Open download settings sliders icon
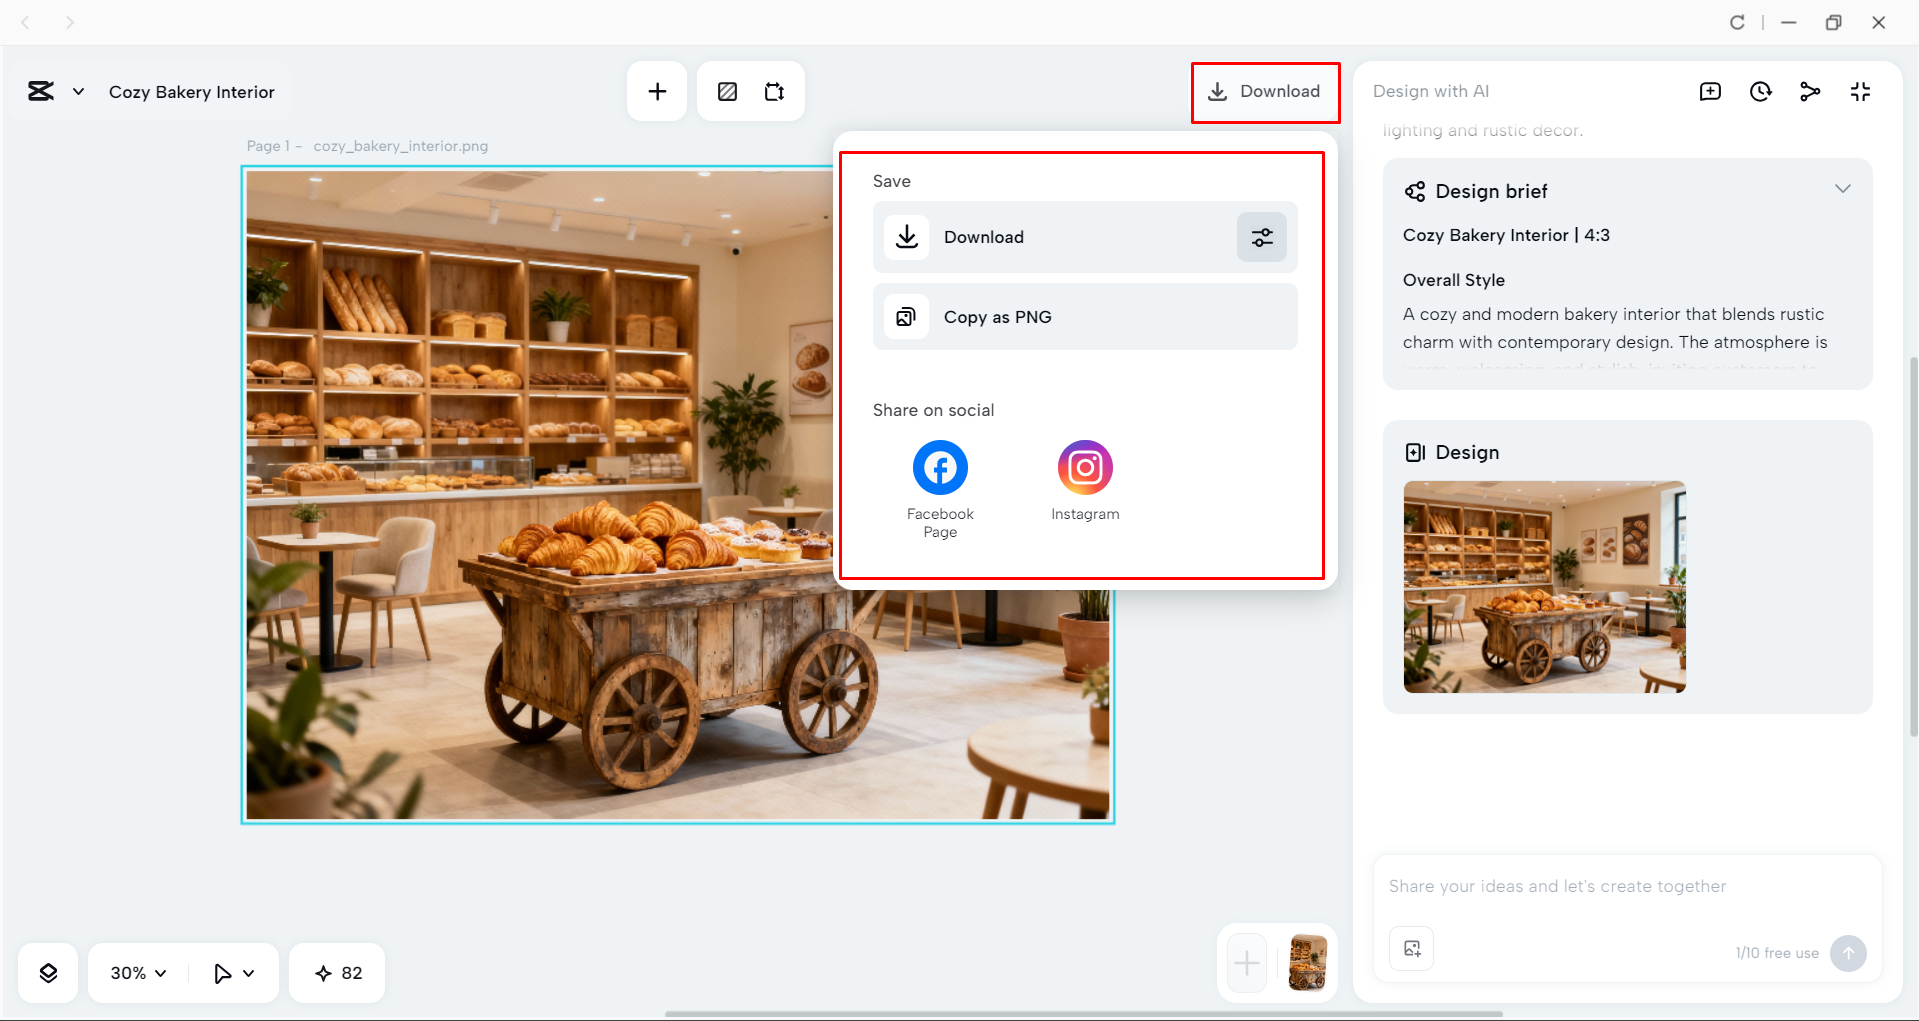Image resolution: width=1919 pixels, height=1021 pixels. [x=1262, y=237]
